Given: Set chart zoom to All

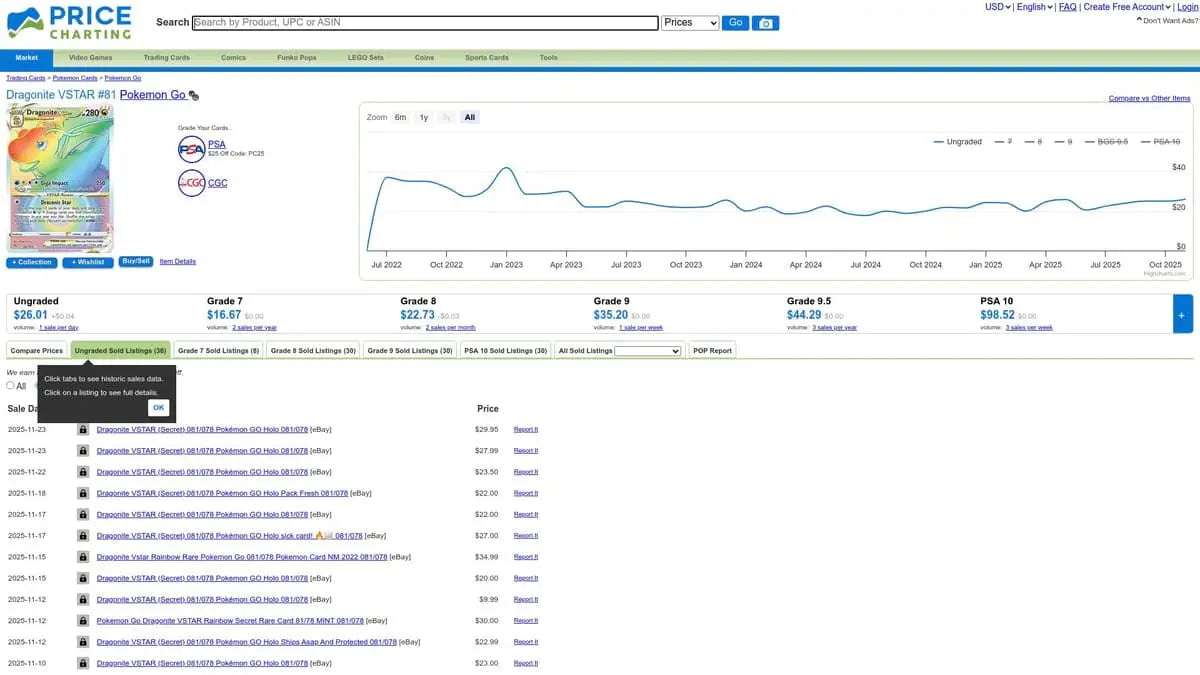Looking at the screenshot, I should click(x=470, y=117).
